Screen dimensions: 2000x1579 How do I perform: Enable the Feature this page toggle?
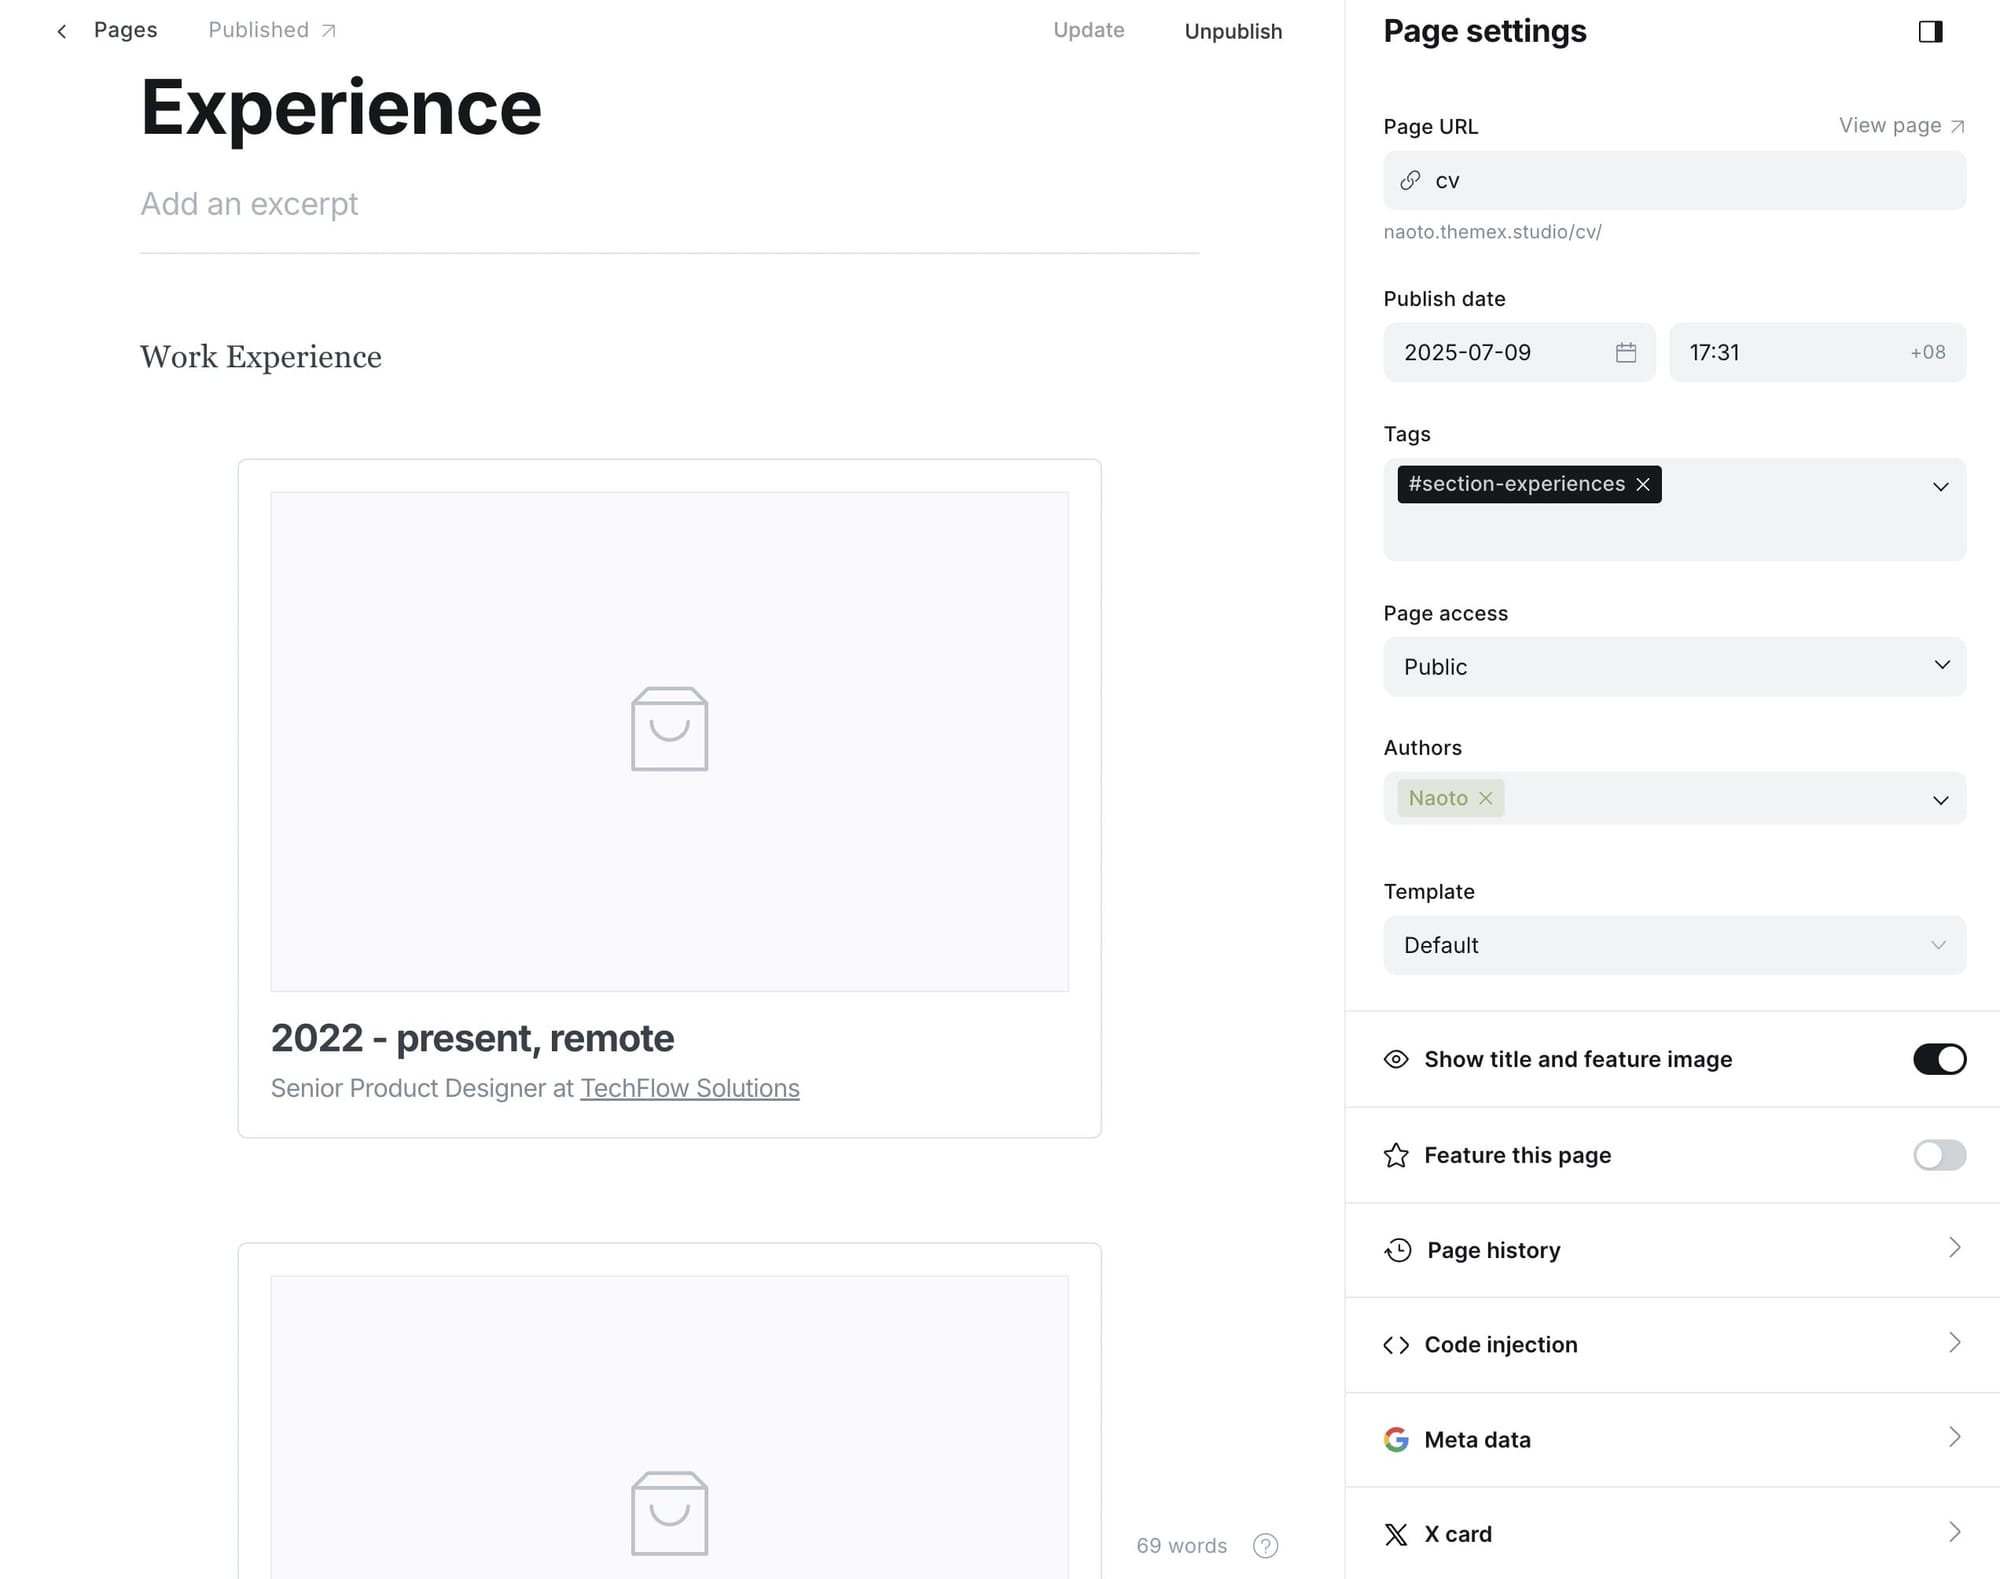1939,1155
